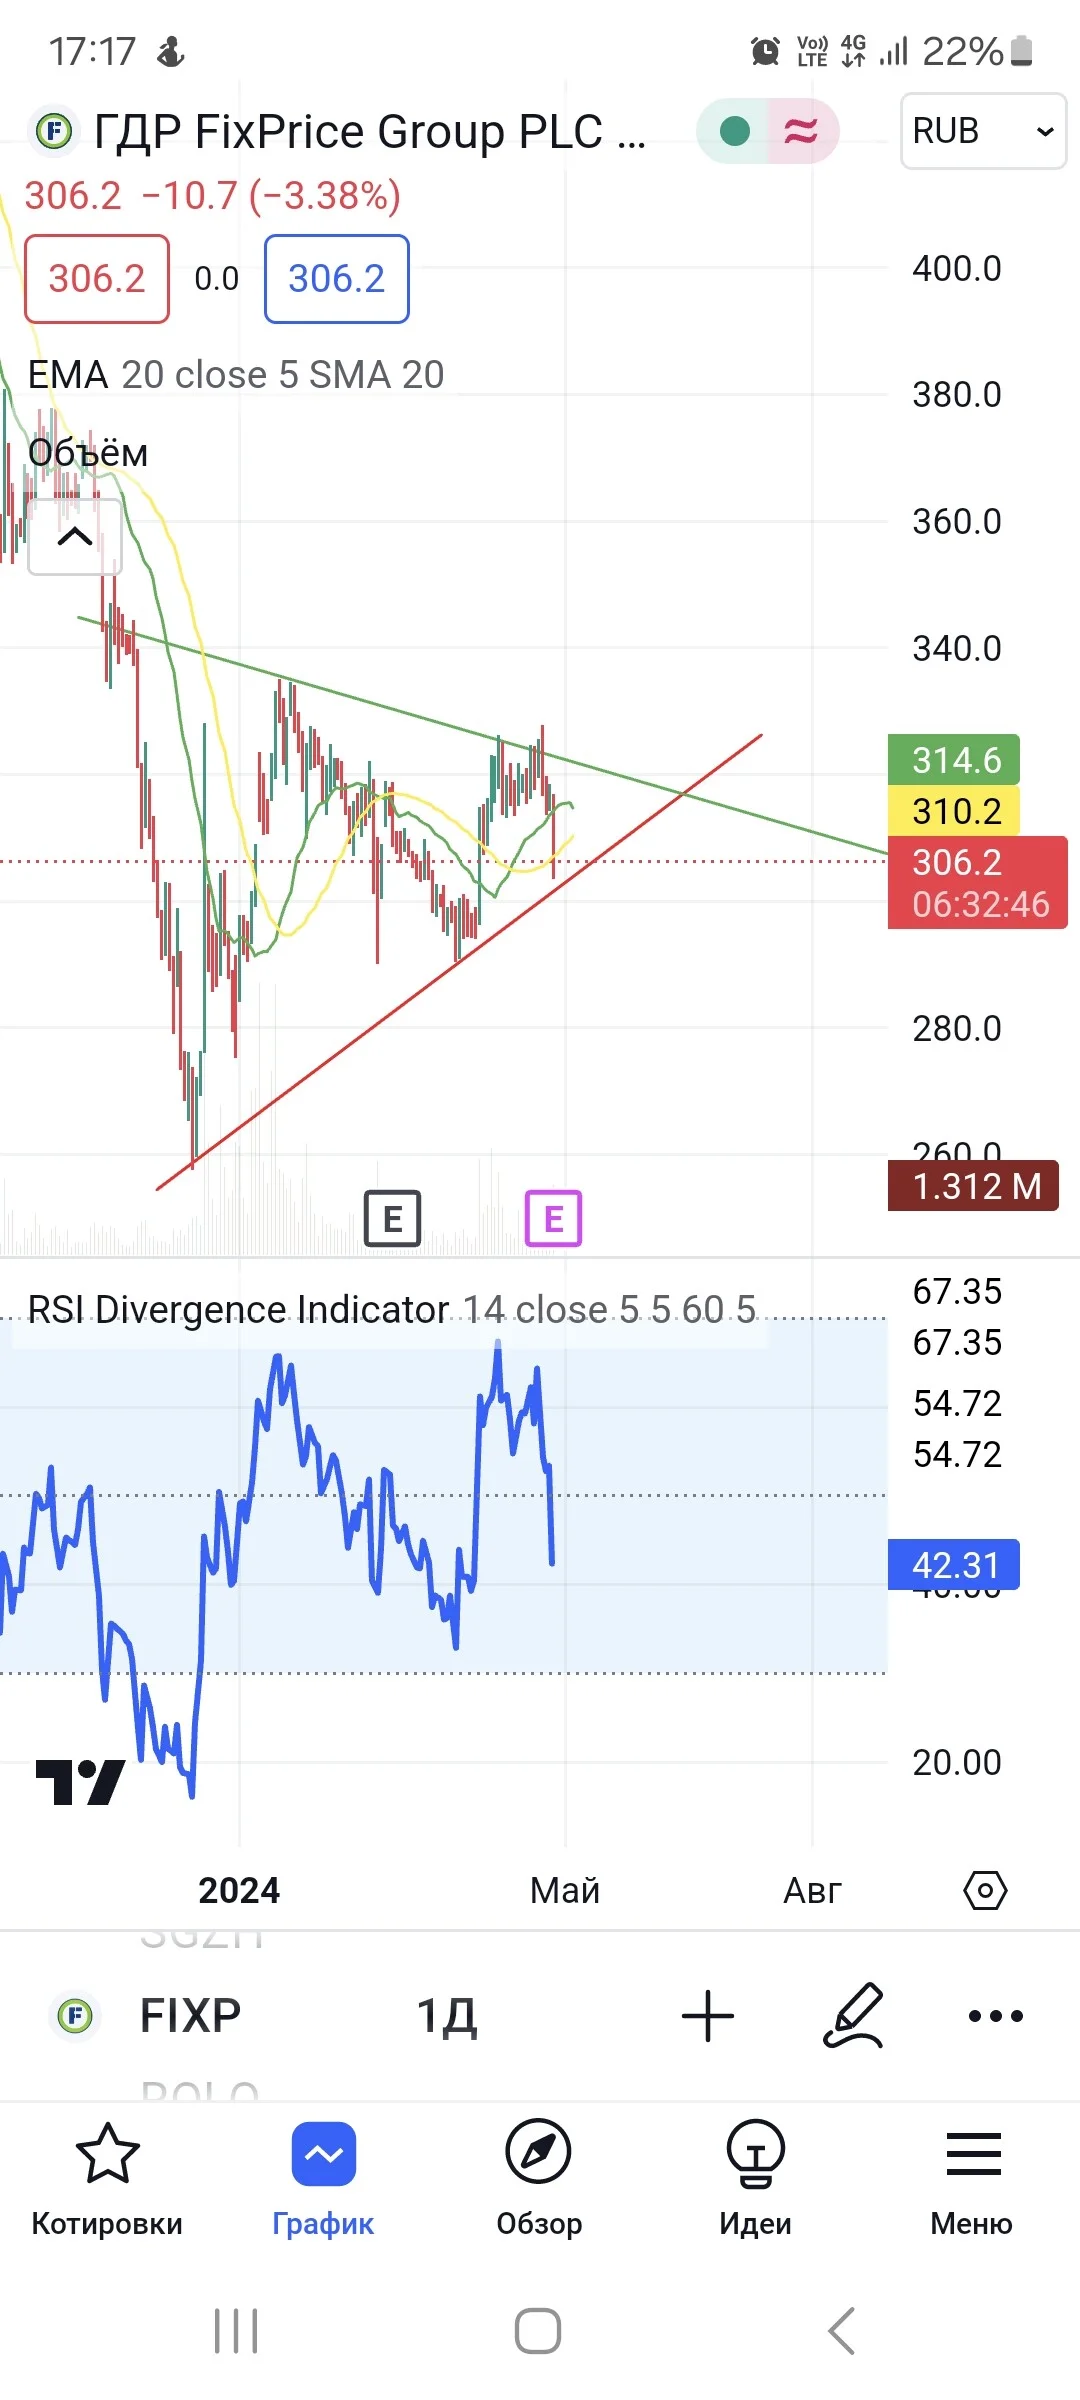Tap the Android home button
The width and height of the screenshot is (1080, 2400).
pyautogui.click(x=538, y=2331)
